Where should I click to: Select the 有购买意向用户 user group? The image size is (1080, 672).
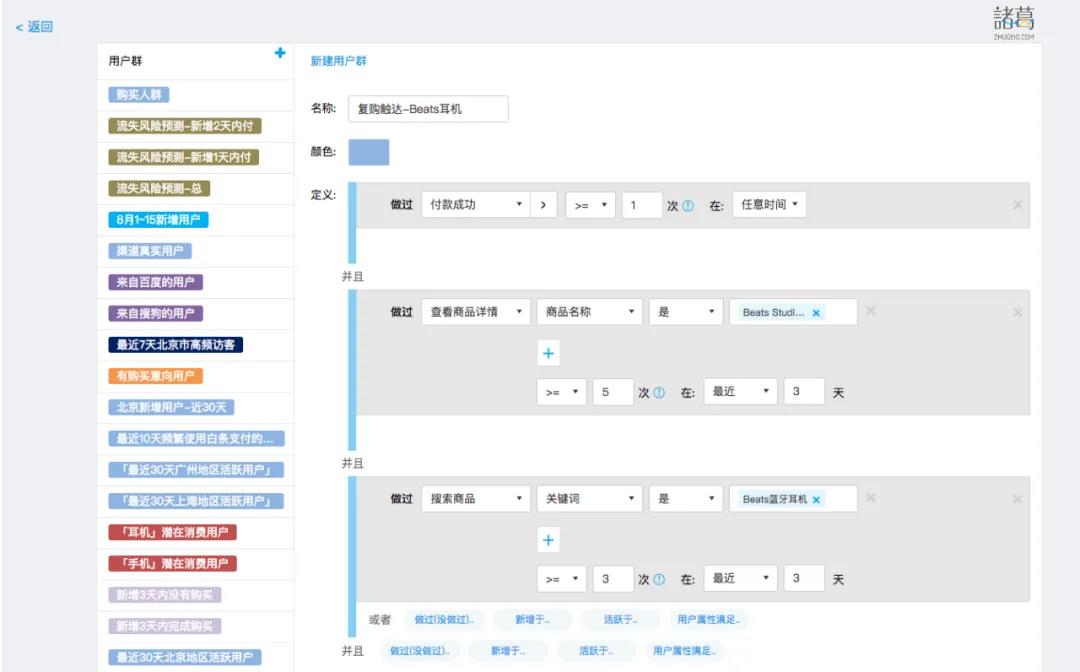pyautogui.click(x=156, y=376)
